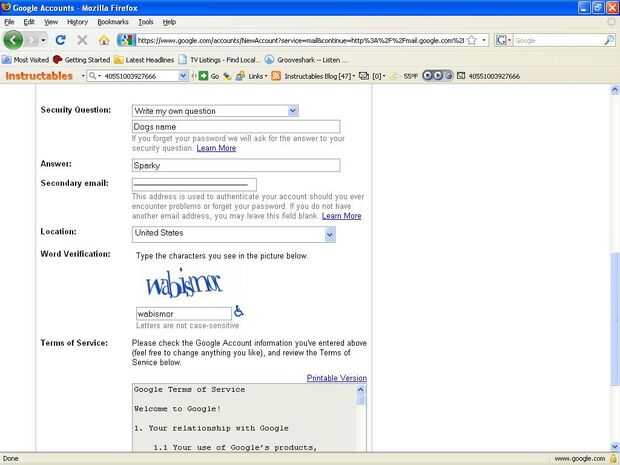Open the View menu
620x465 pixels.
51,22
